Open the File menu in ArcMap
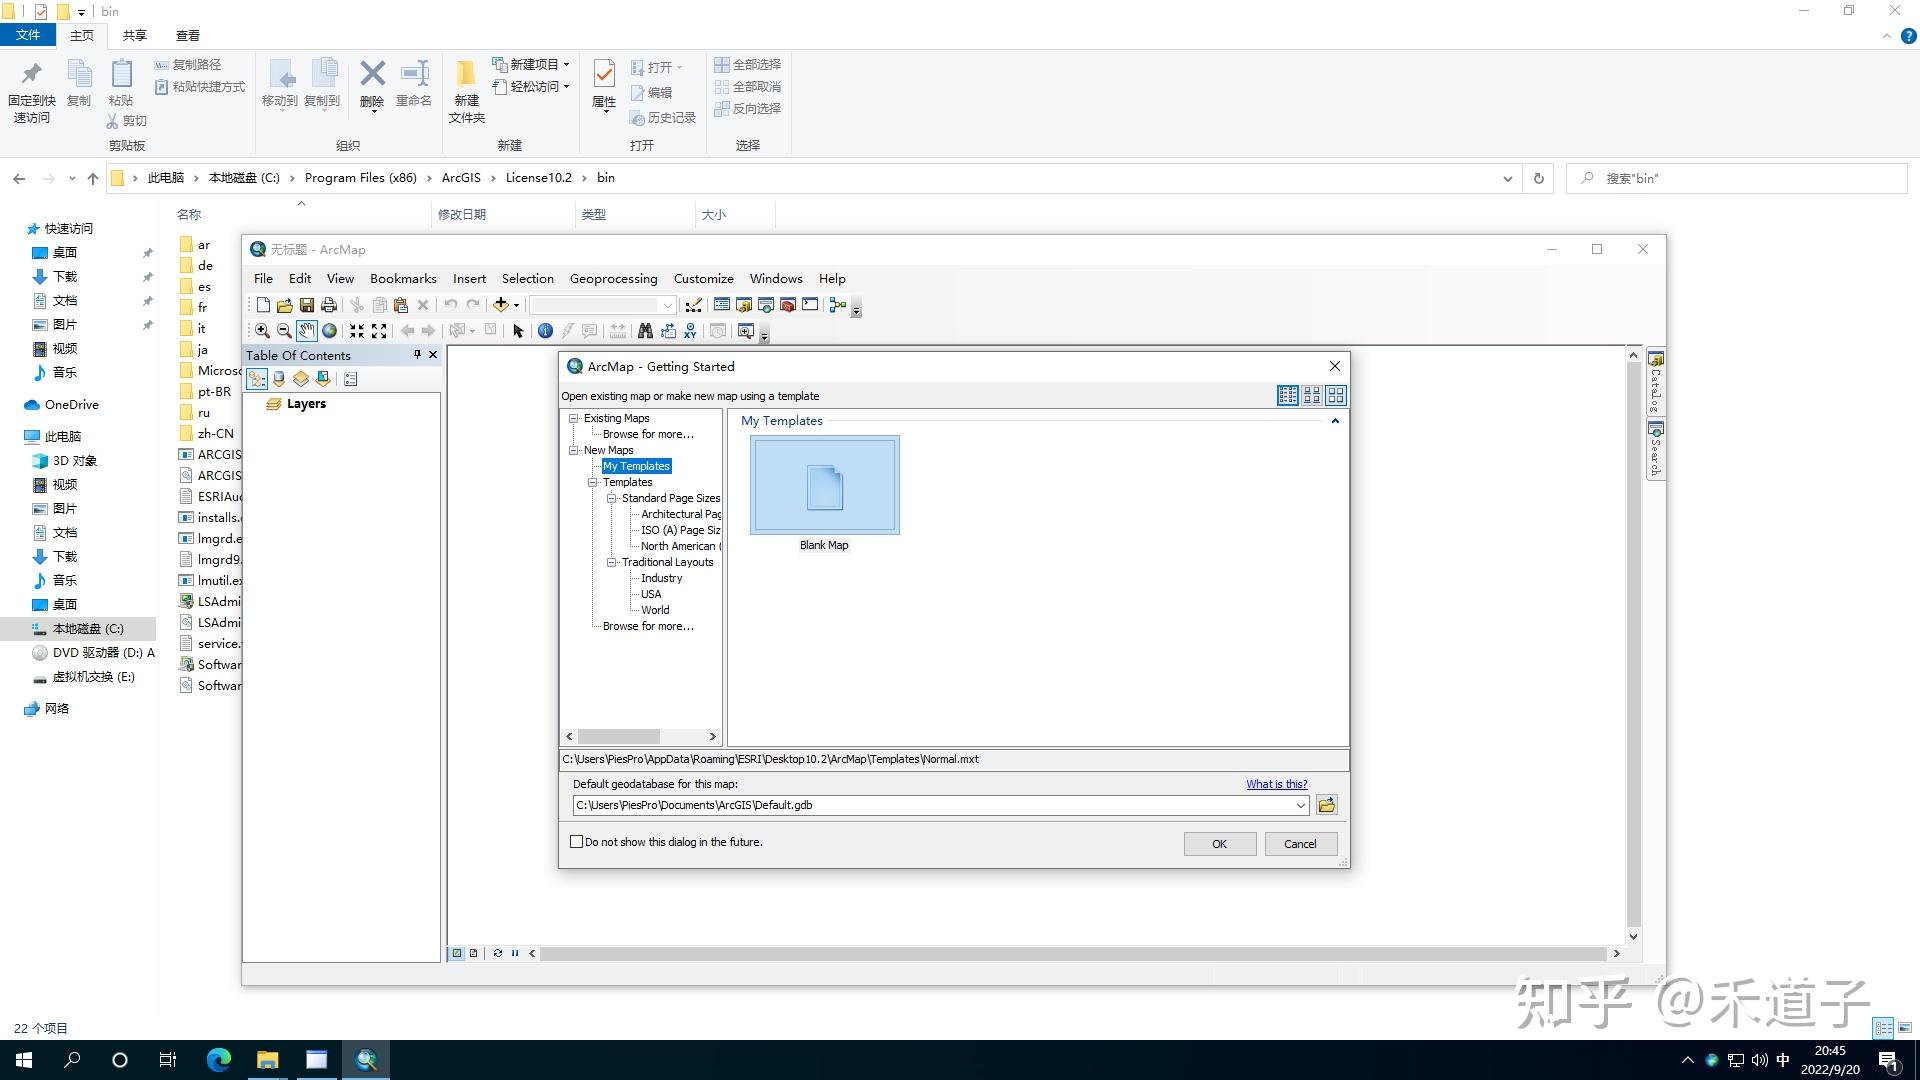This screenshot has height=1080, width=1920. point(263,279)
